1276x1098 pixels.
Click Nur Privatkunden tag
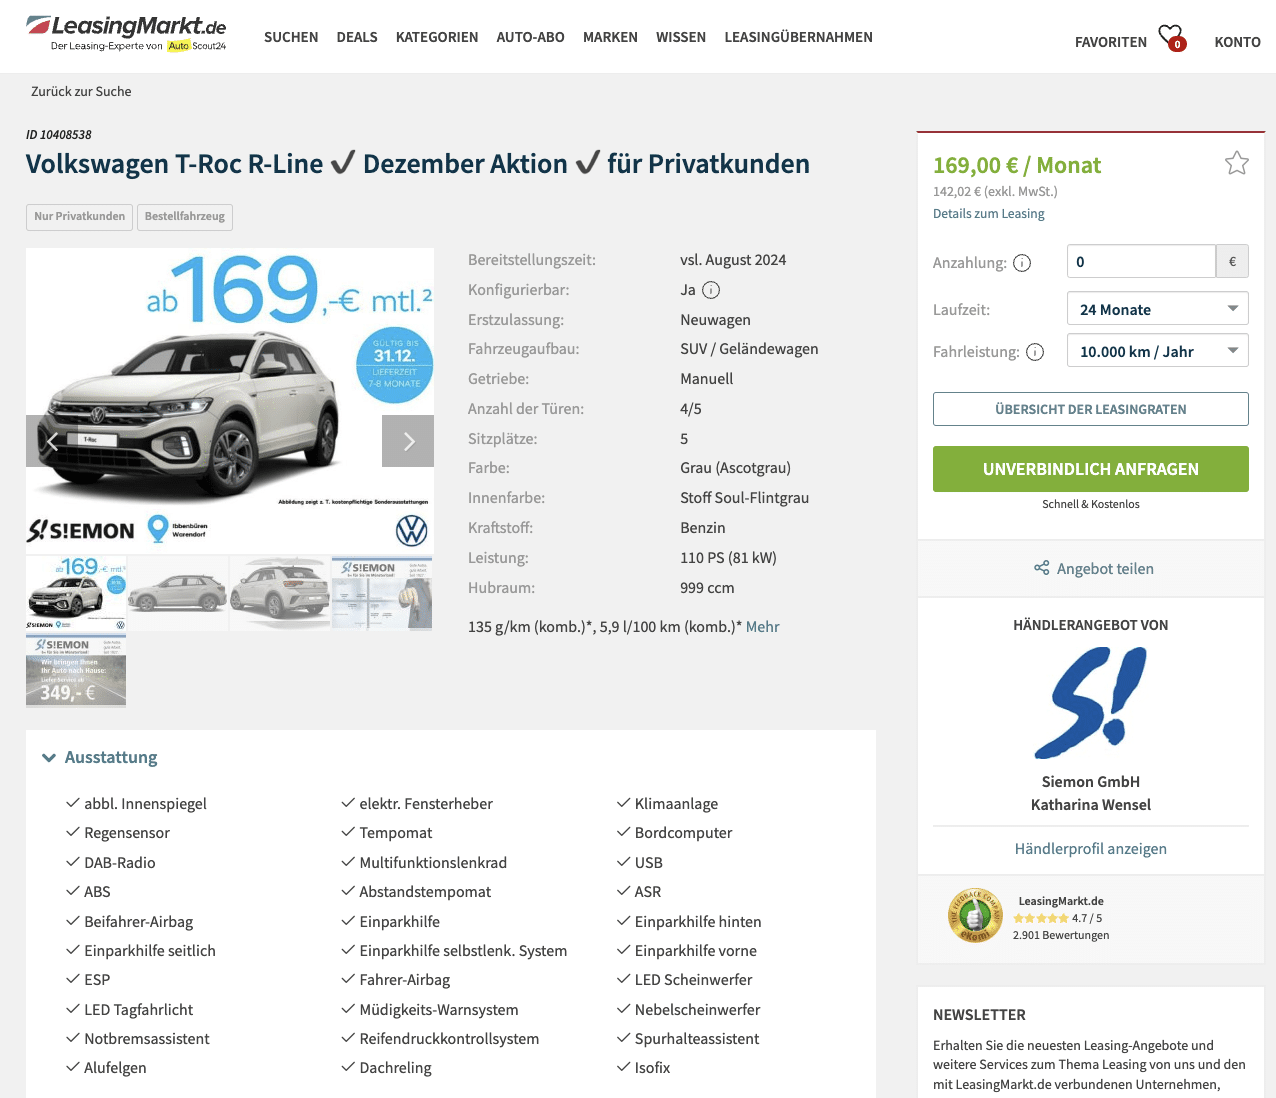(x=79, y=216)
